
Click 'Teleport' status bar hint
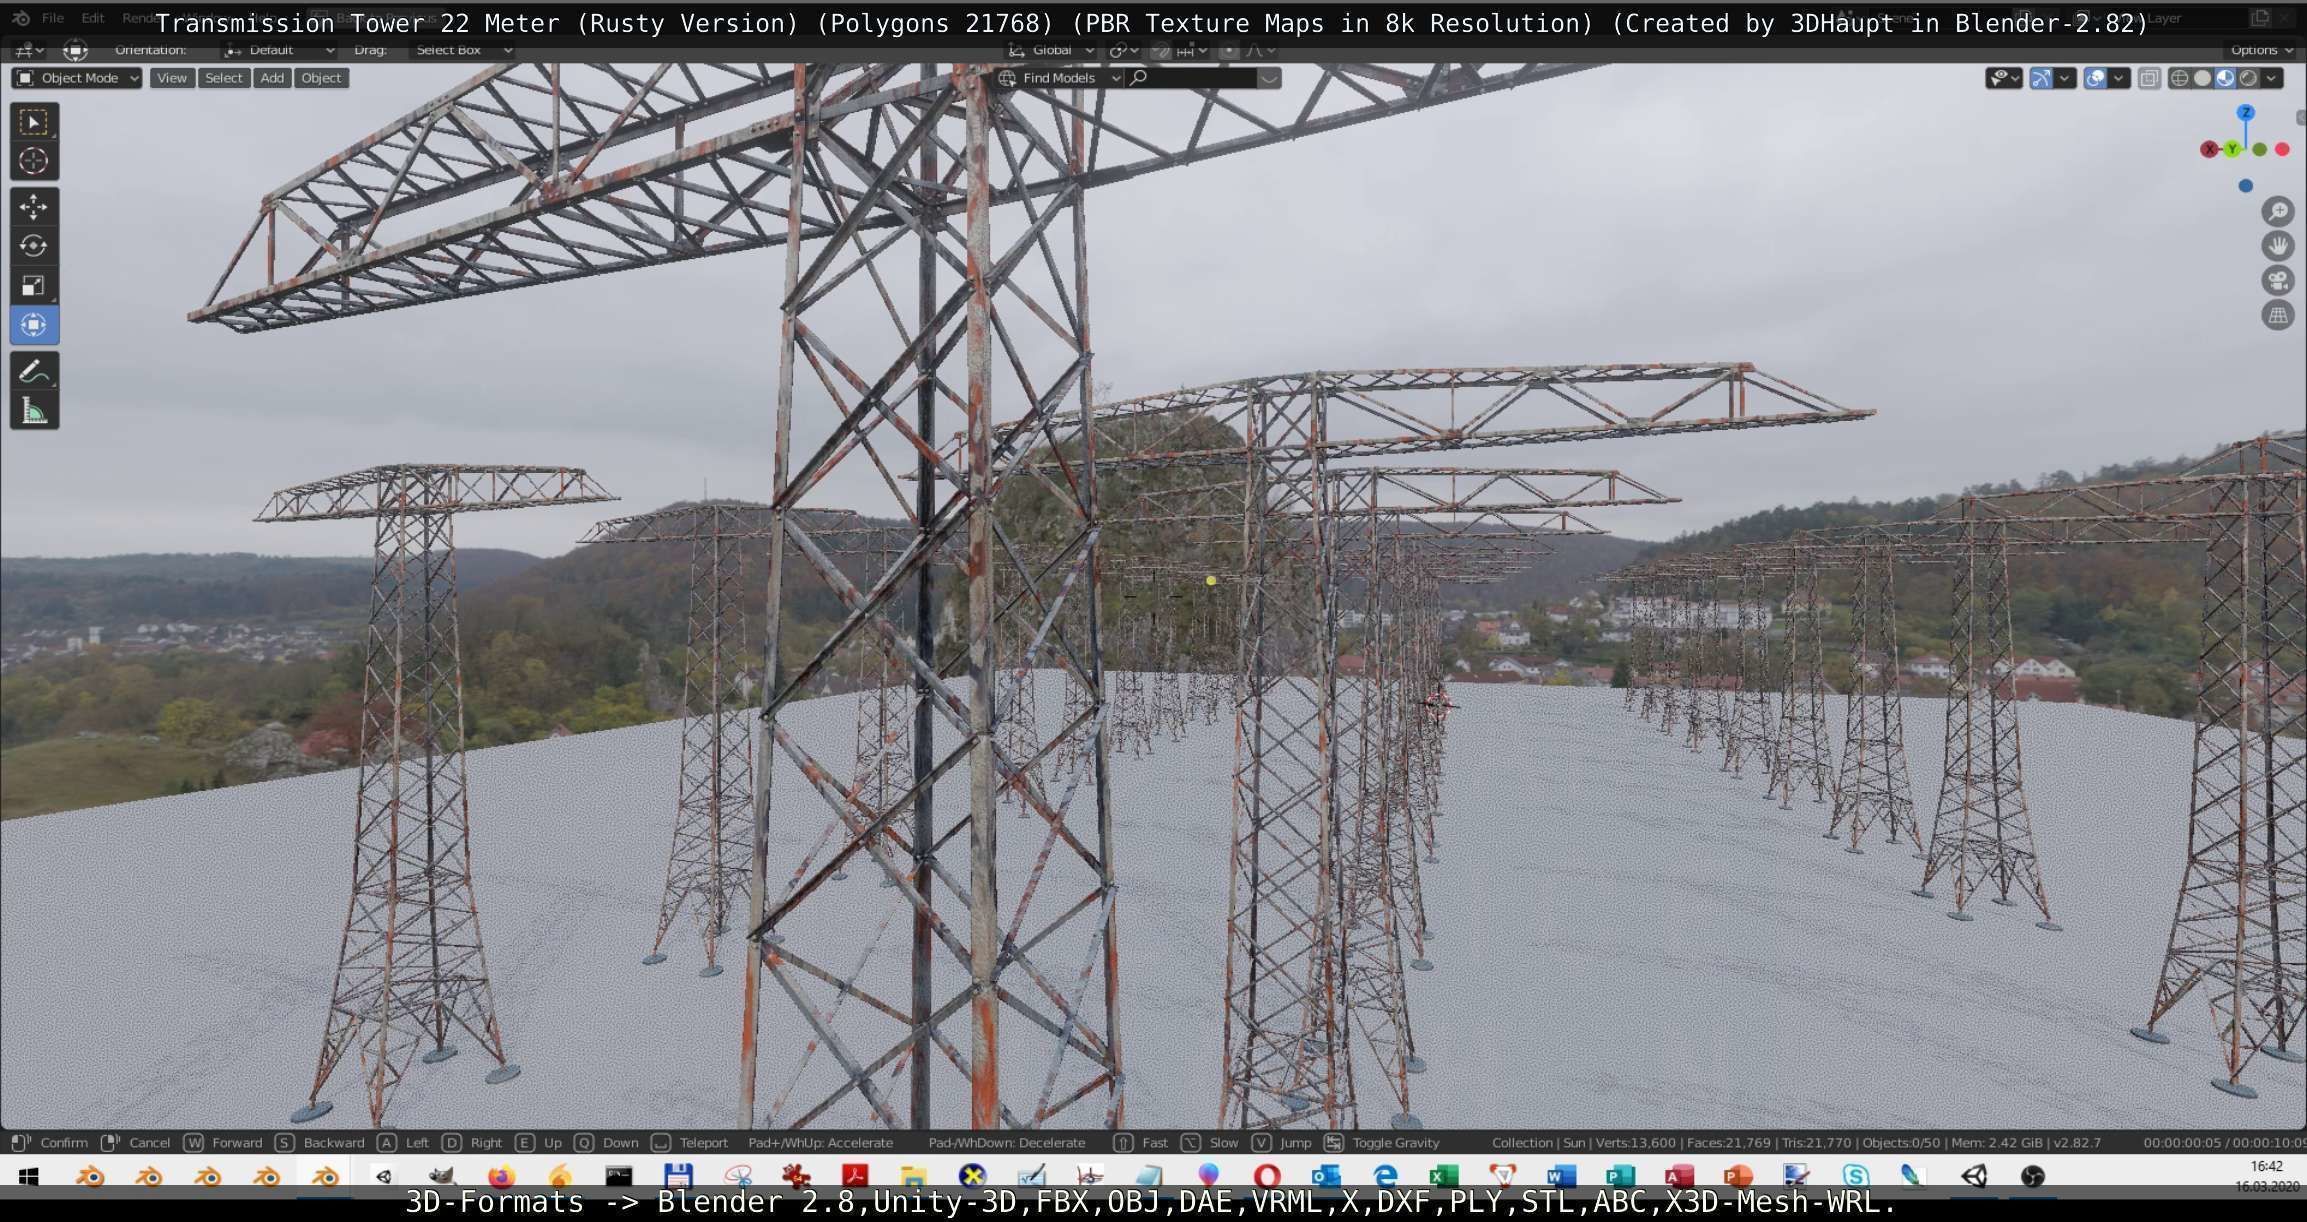[x=703, y=1142]
